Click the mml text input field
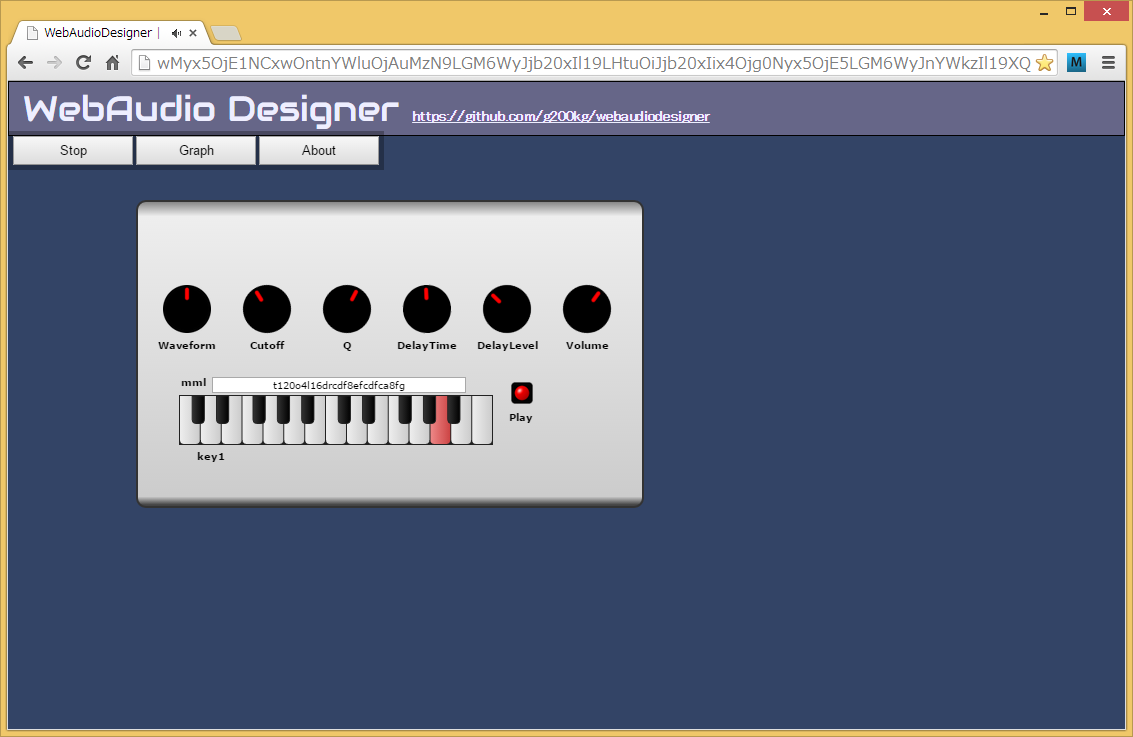The height and width of the screenshot is (737, 1133). pos(338,385)
